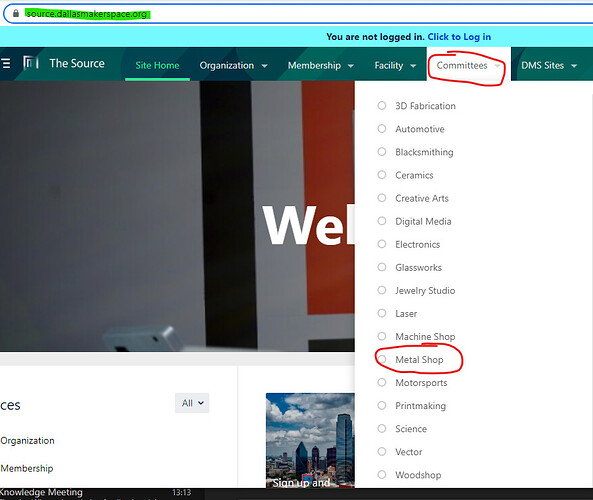Choose Metal Shop radio circle

pos(382,359)
